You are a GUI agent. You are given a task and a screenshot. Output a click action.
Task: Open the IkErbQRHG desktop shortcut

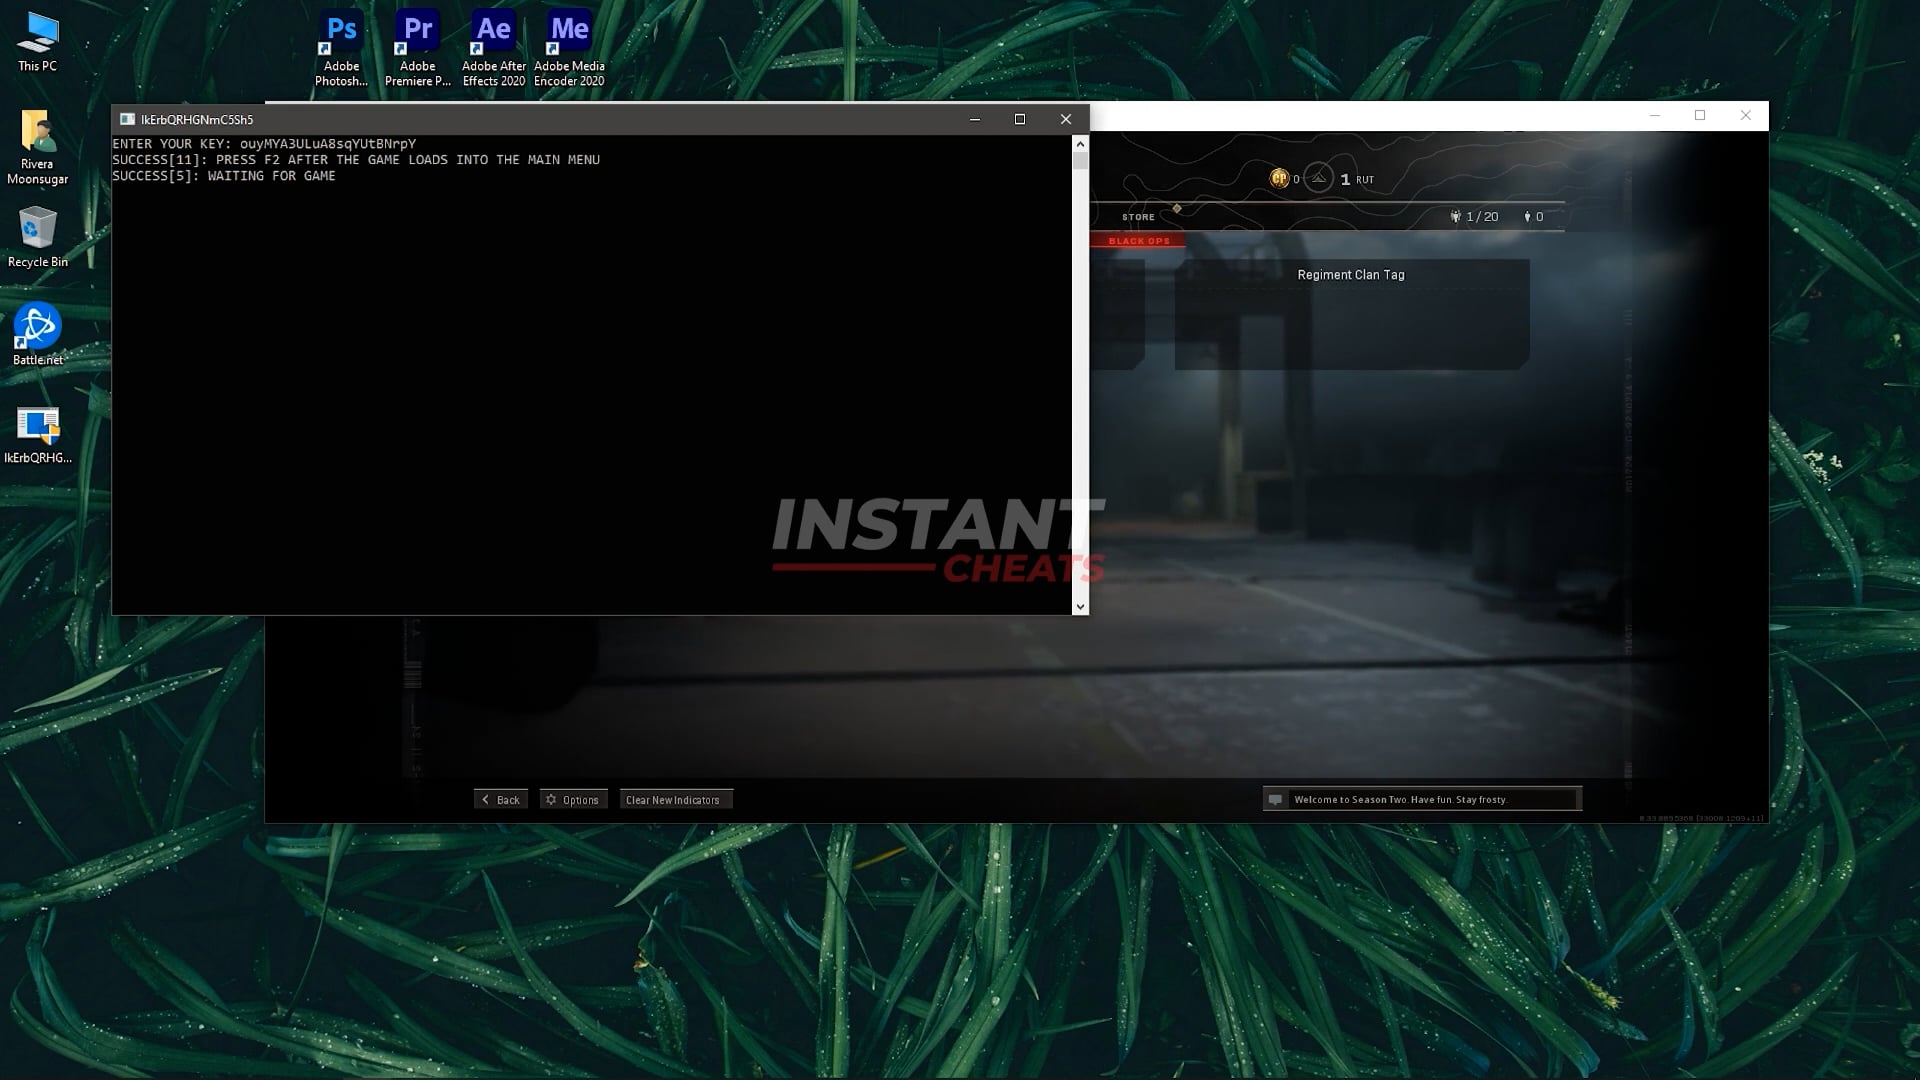[x=37, y=425]
